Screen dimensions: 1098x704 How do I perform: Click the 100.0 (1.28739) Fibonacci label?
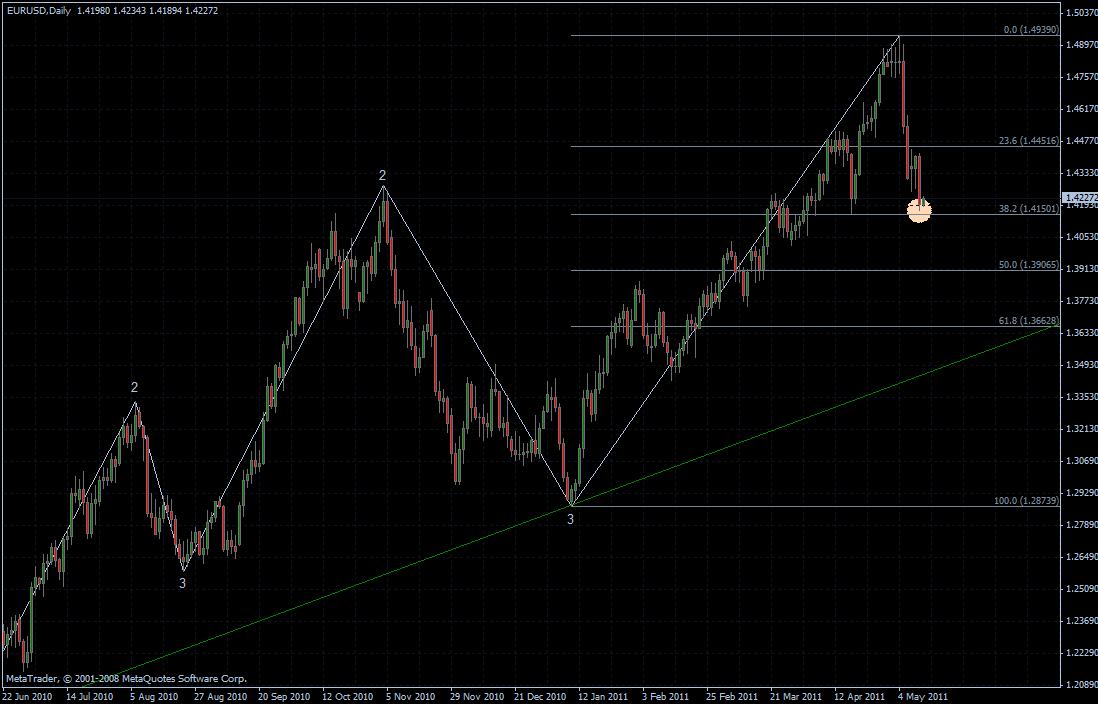[1027, 501]
